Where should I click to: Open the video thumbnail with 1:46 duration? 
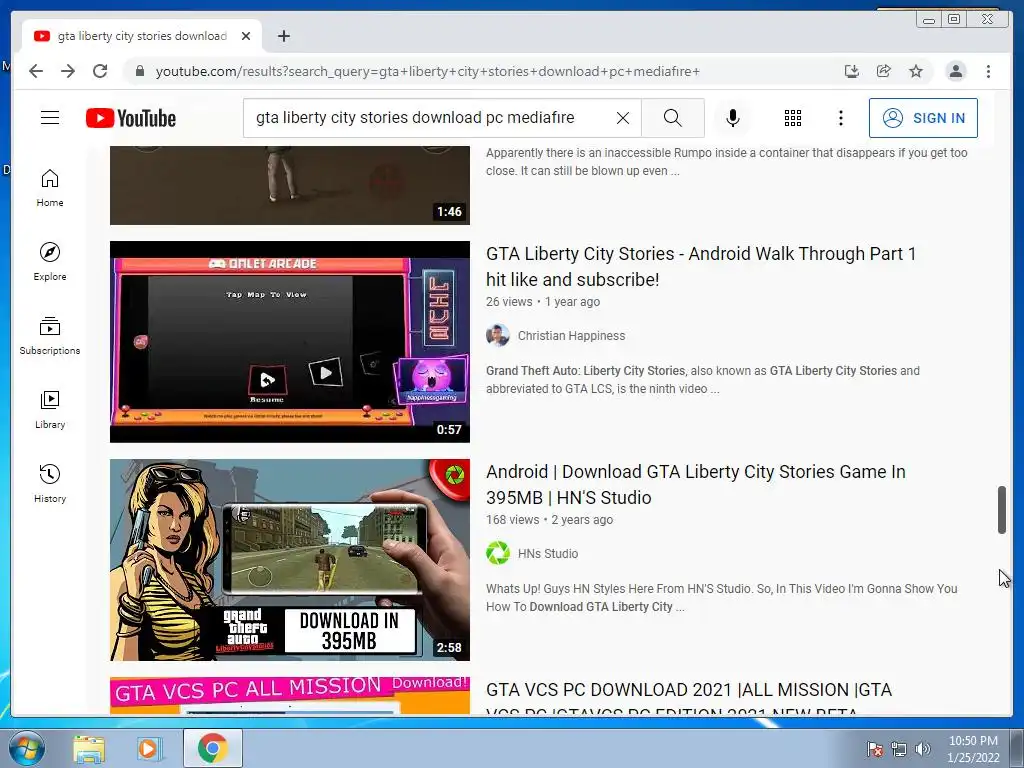tap(289, 185)
